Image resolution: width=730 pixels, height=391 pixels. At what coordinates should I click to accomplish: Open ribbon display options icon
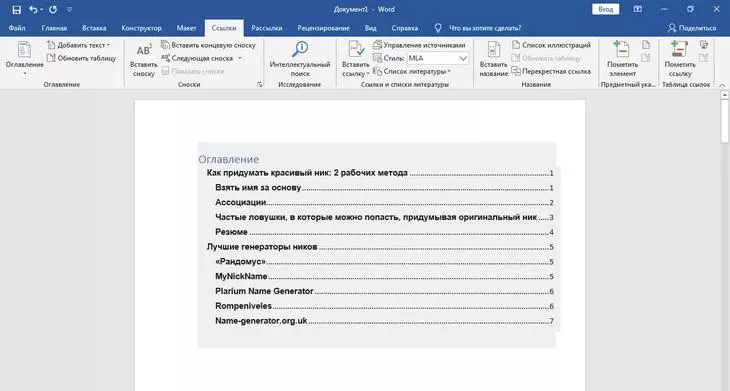pyautogui.click(x=638, y=9)
